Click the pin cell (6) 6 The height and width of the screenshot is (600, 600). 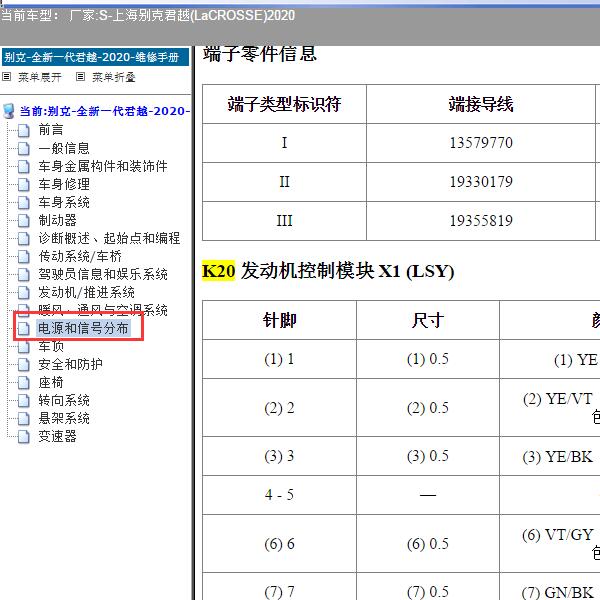point(279,544)
